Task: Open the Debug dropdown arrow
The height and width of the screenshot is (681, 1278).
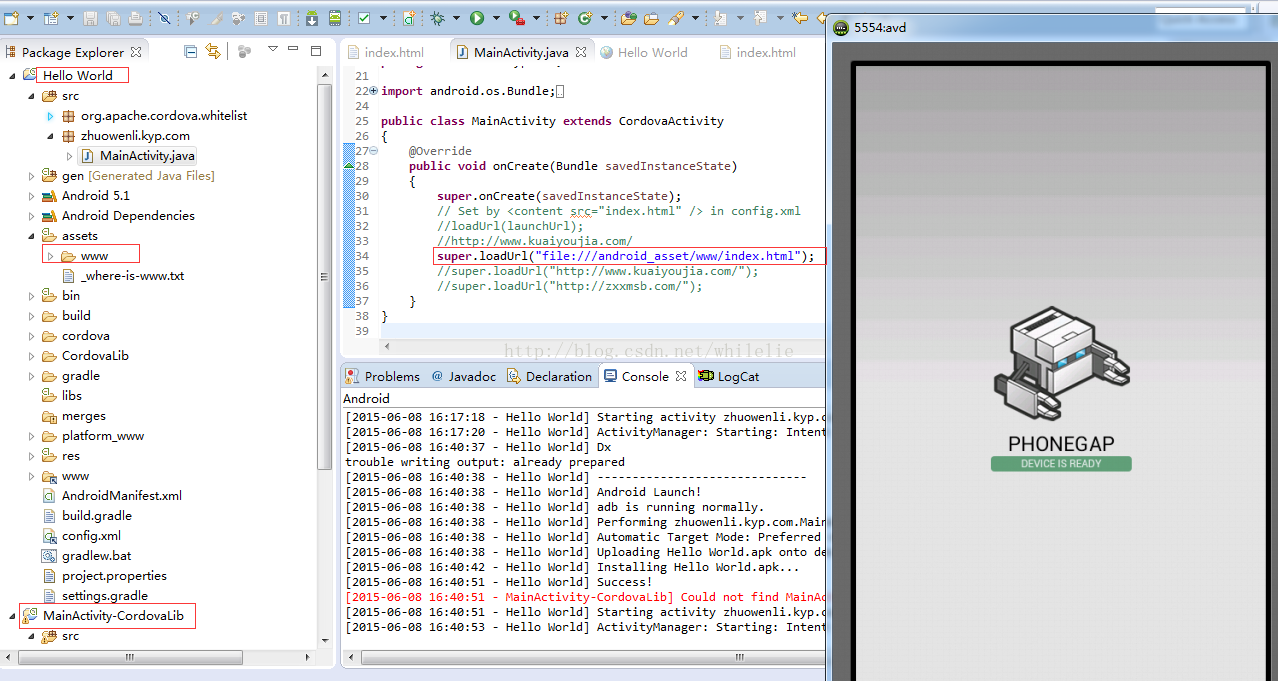Action: (x=456, y=18)
